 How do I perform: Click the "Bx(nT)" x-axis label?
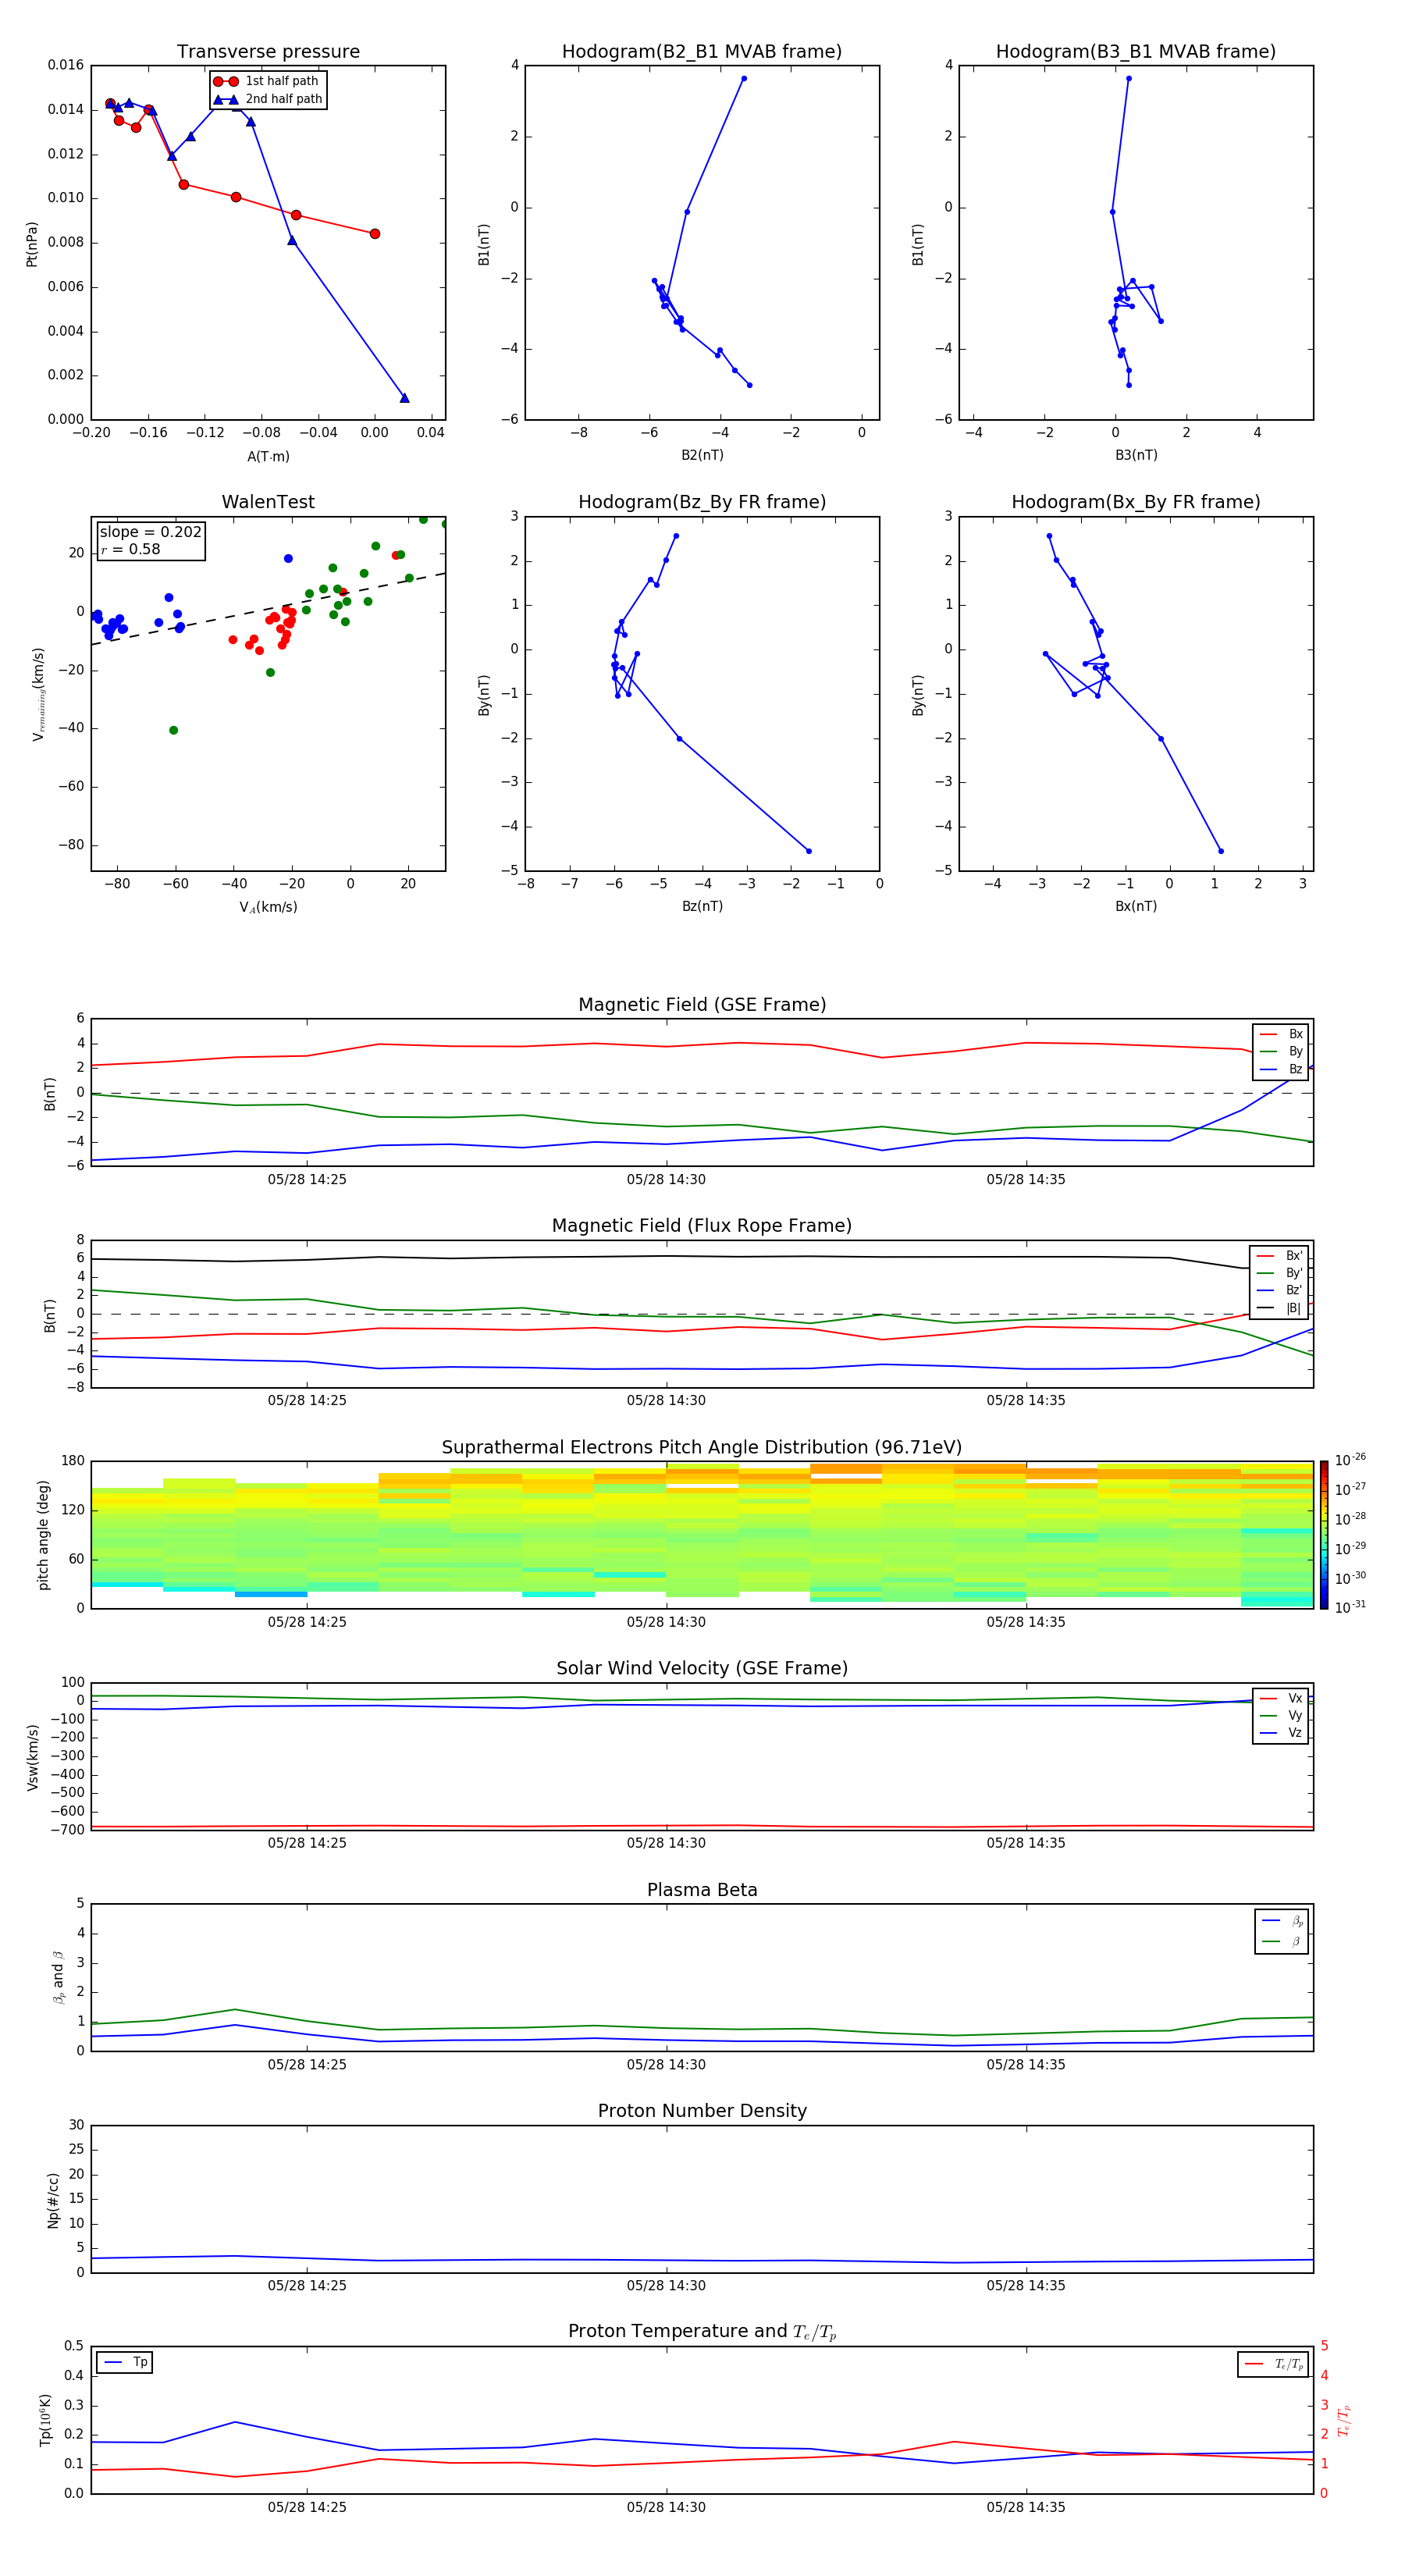[x=1136, y=906]
